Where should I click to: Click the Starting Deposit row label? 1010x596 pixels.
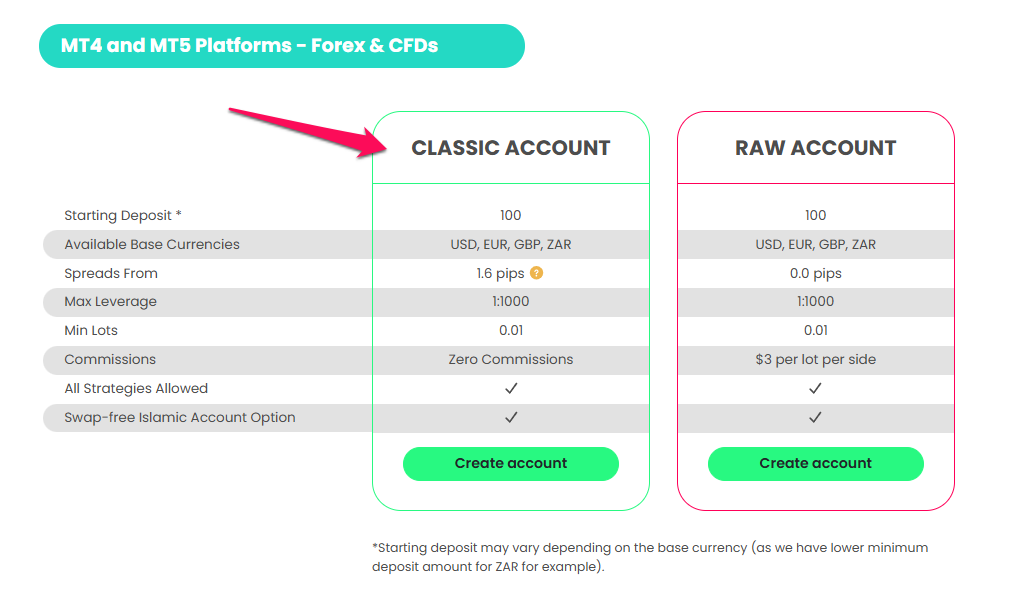point(123,215)
